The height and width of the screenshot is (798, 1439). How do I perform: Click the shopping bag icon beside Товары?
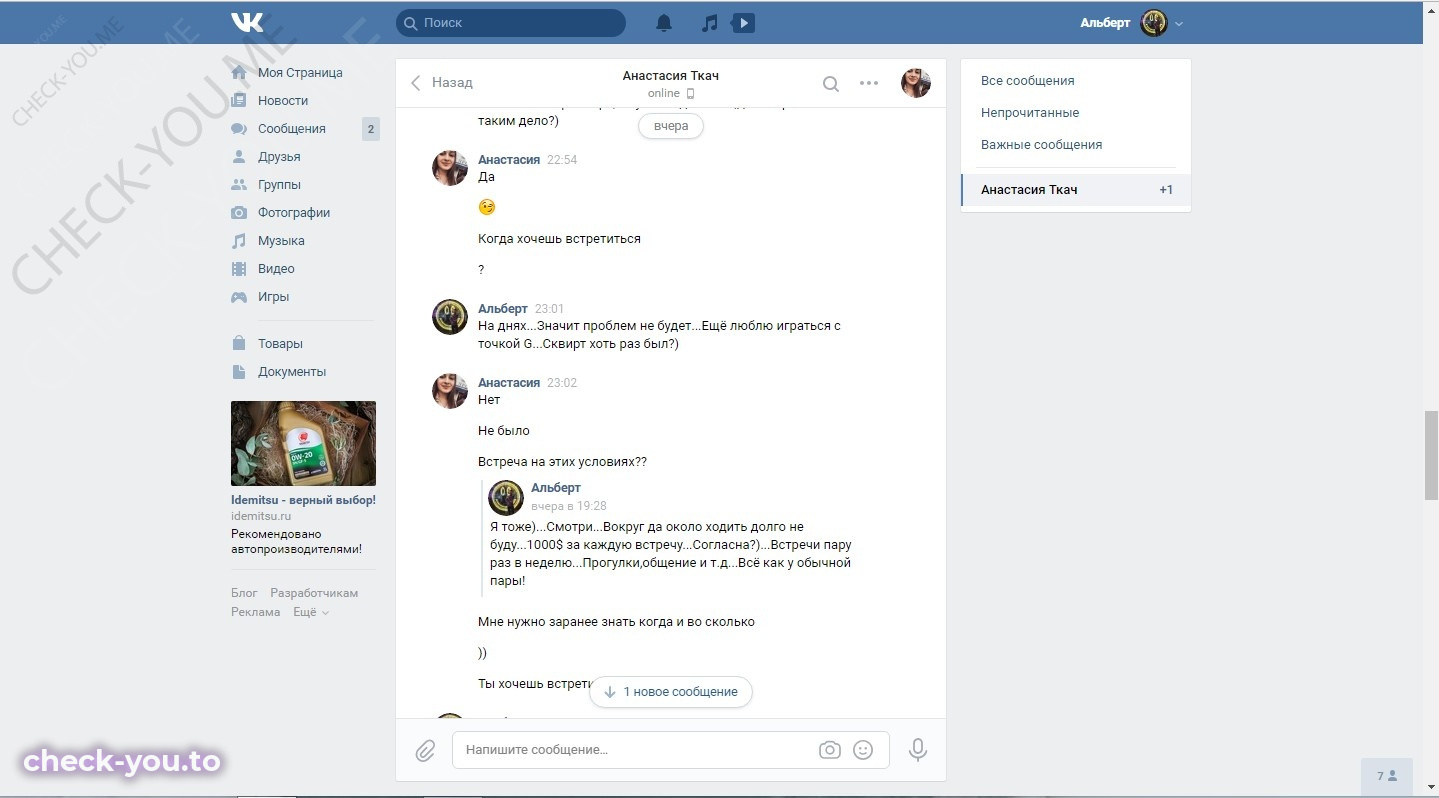[x=239, y=344]
